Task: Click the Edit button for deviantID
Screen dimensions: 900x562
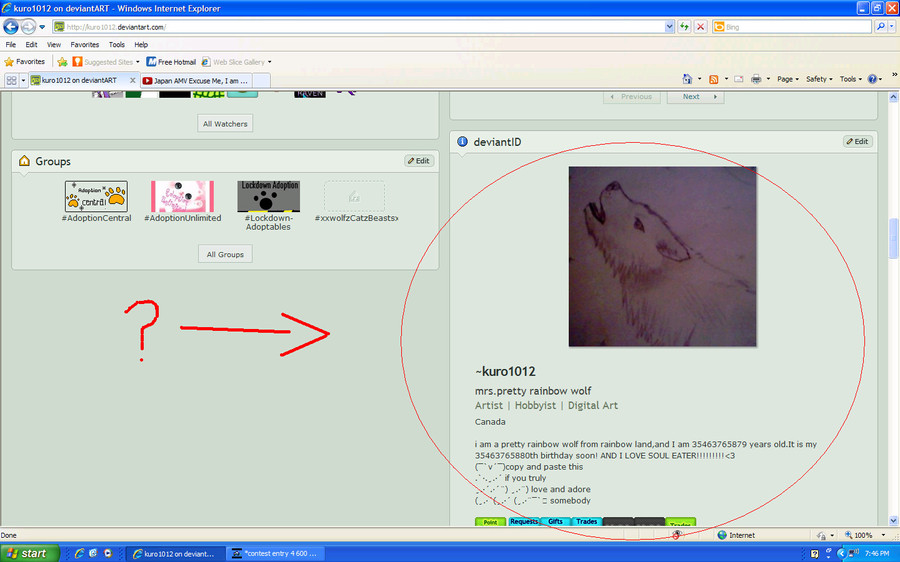Action: click(x=858, y=141)
